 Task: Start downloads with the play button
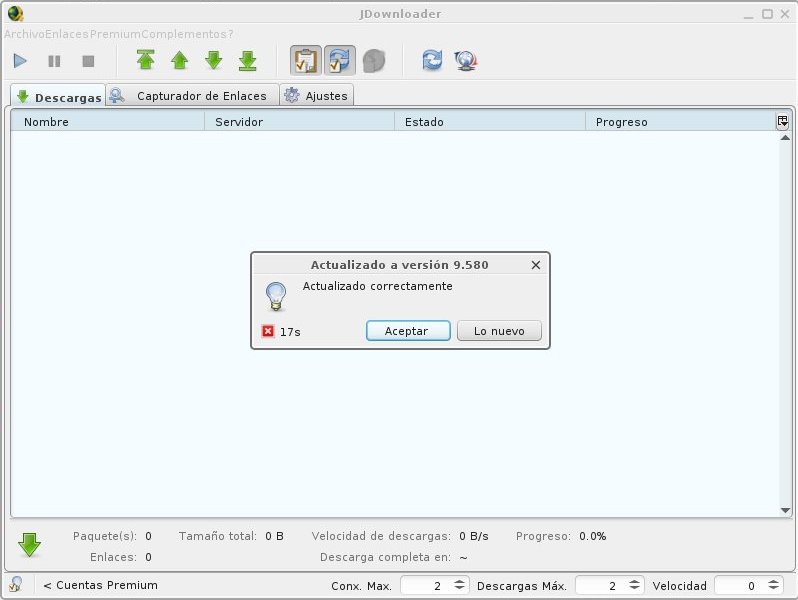(x=20, y=61)
